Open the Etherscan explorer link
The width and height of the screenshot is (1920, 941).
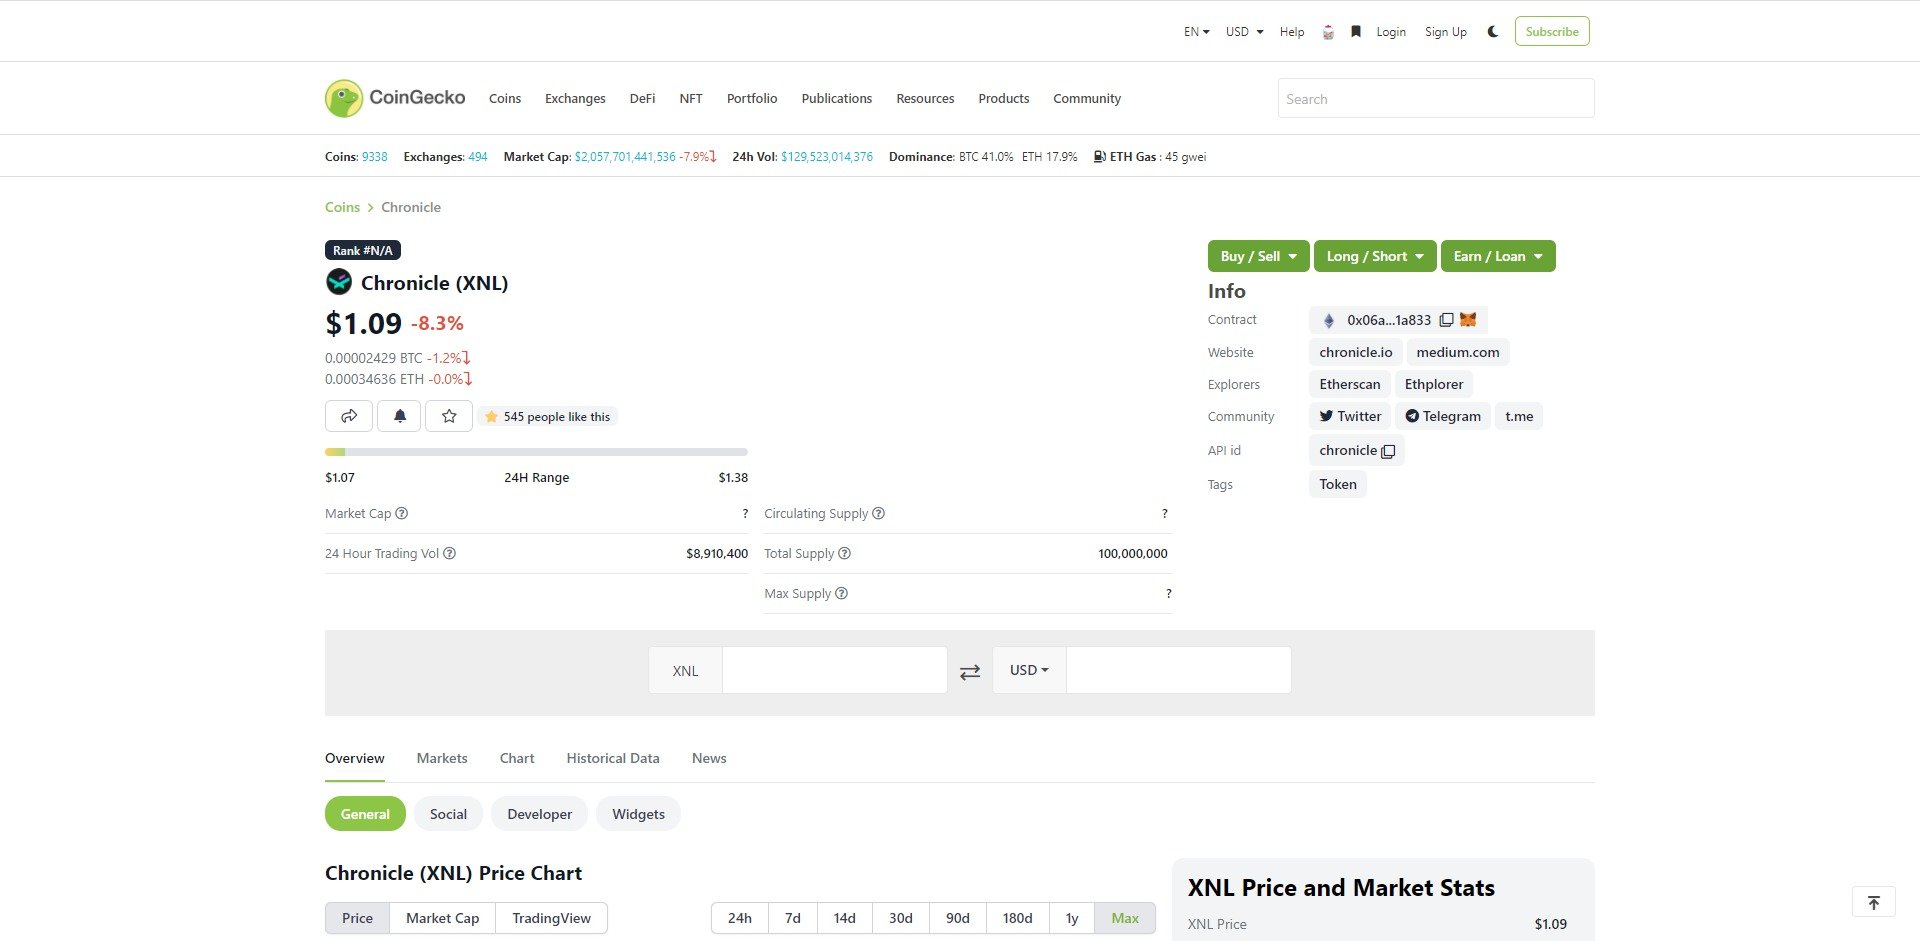pyautogui.click(x=1349, y=384)
